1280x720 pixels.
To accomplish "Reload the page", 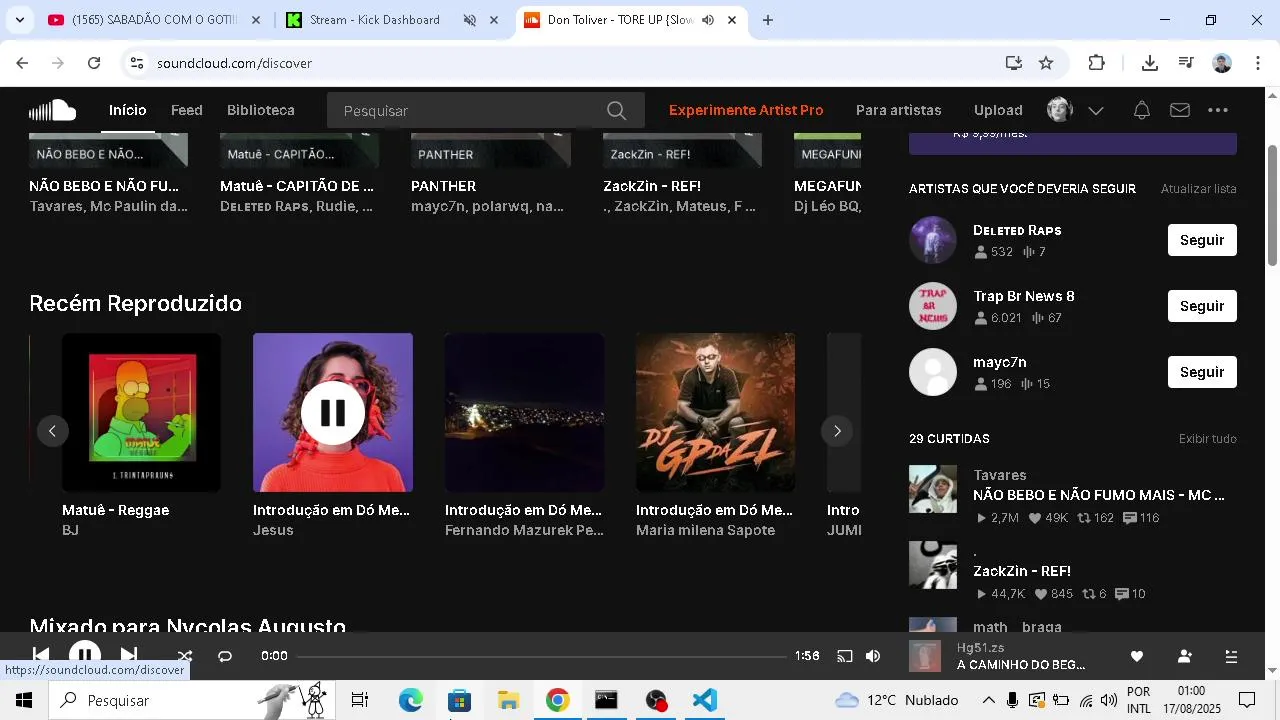I will (94, 63).
